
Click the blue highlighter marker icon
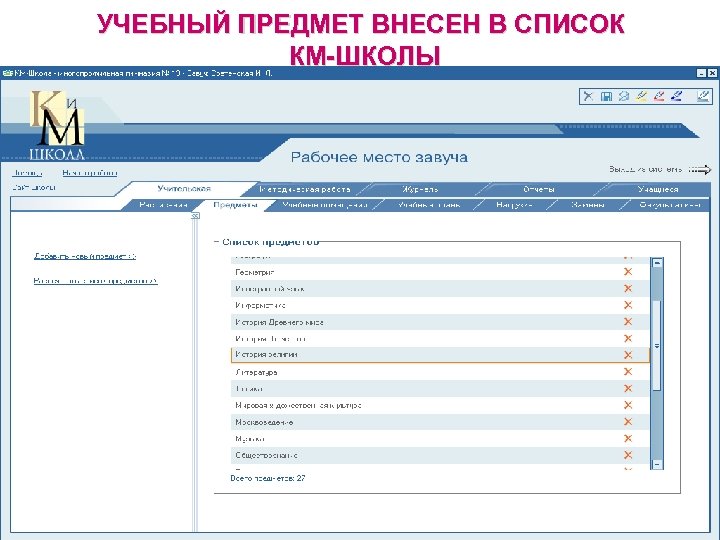676,96
